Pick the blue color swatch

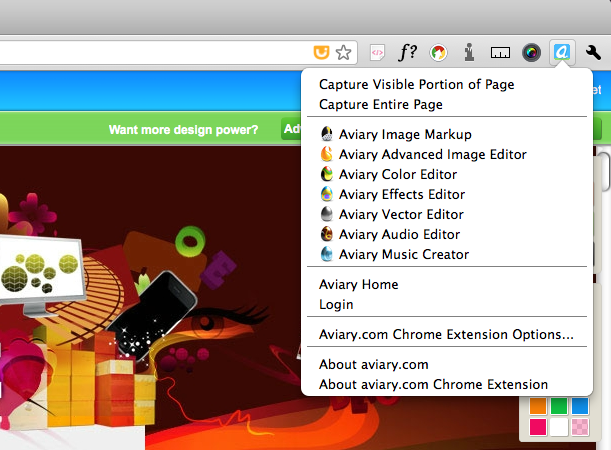[x=580, y=406]
